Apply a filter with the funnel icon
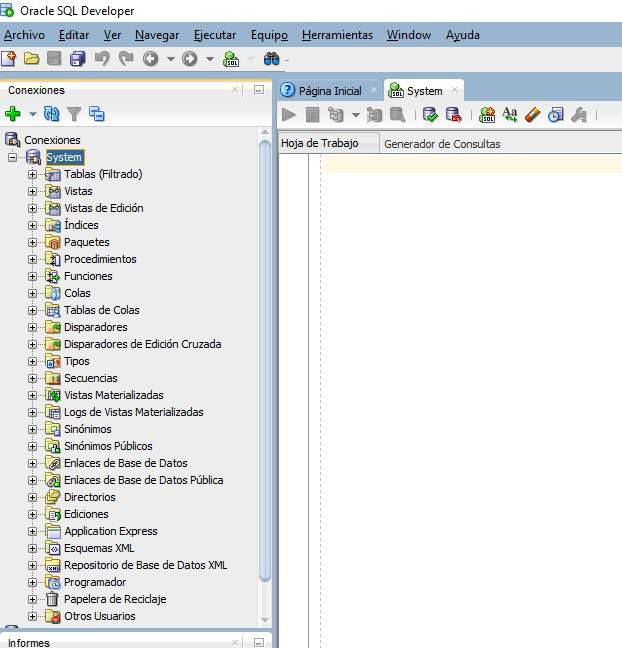622x648 pixels. tap(74, 114)
